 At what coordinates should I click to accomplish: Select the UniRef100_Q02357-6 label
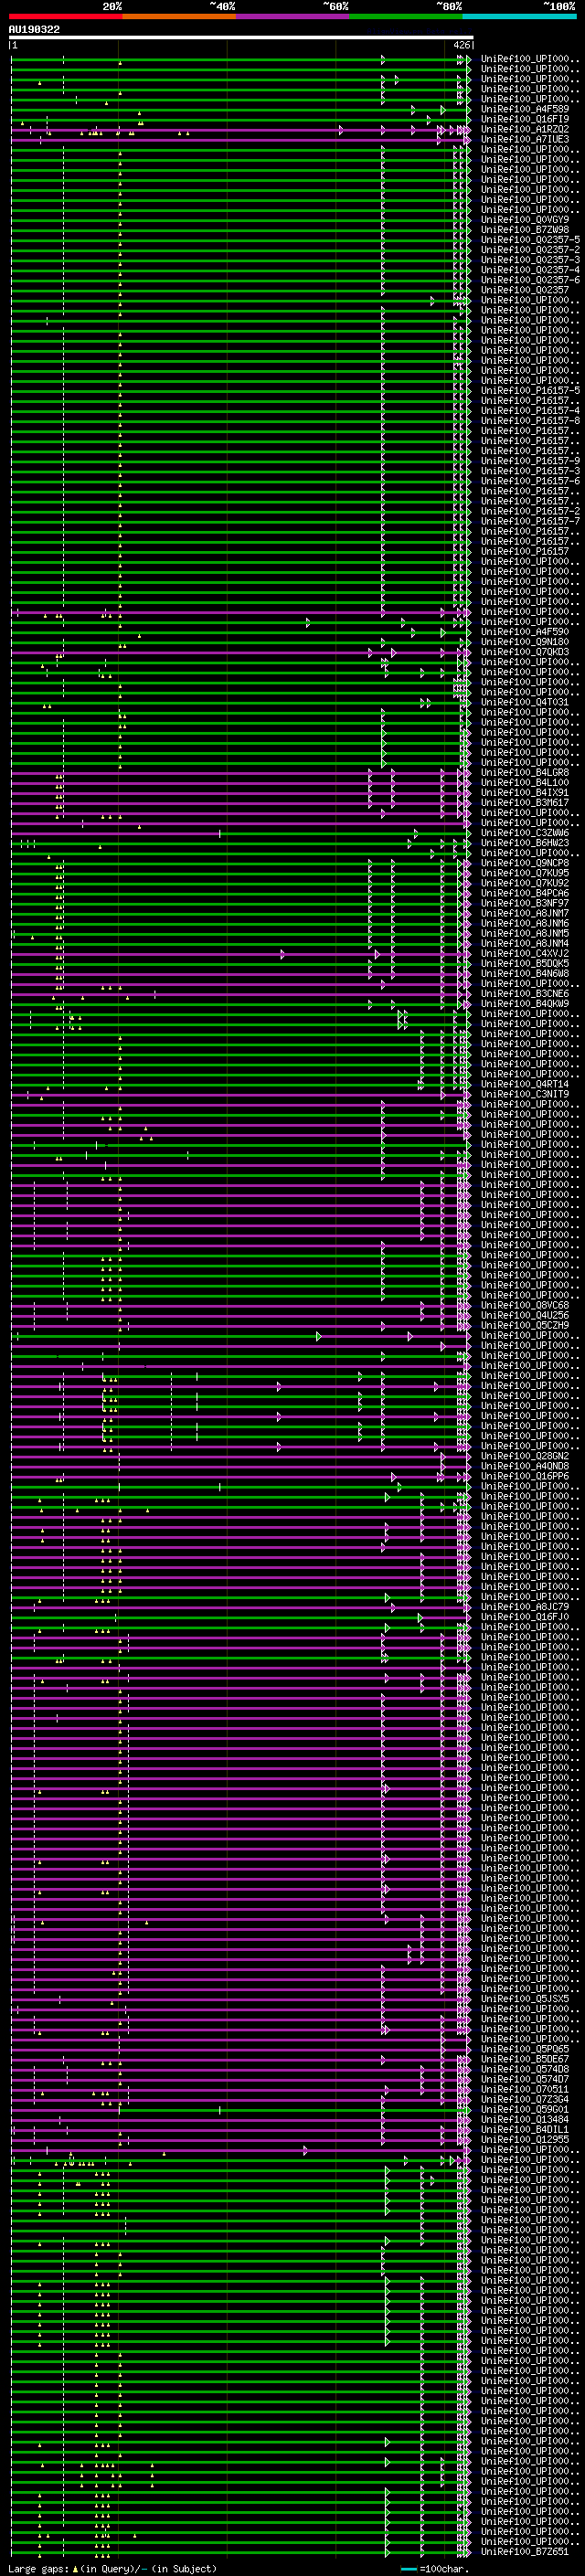point(530,280)
